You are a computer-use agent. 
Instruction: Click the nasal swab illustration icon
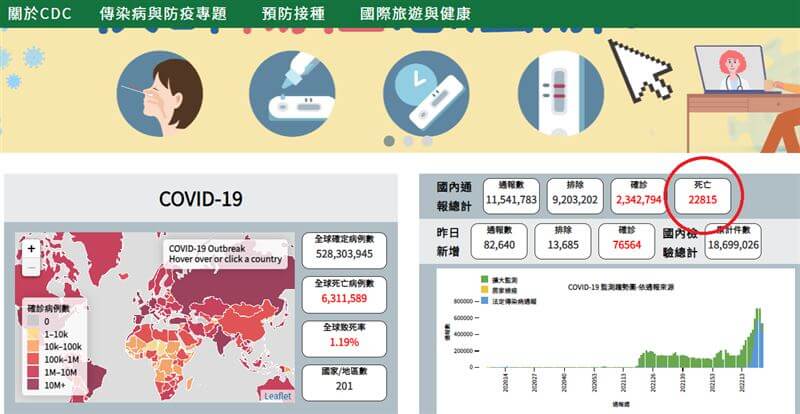click(x=160, y=93)
